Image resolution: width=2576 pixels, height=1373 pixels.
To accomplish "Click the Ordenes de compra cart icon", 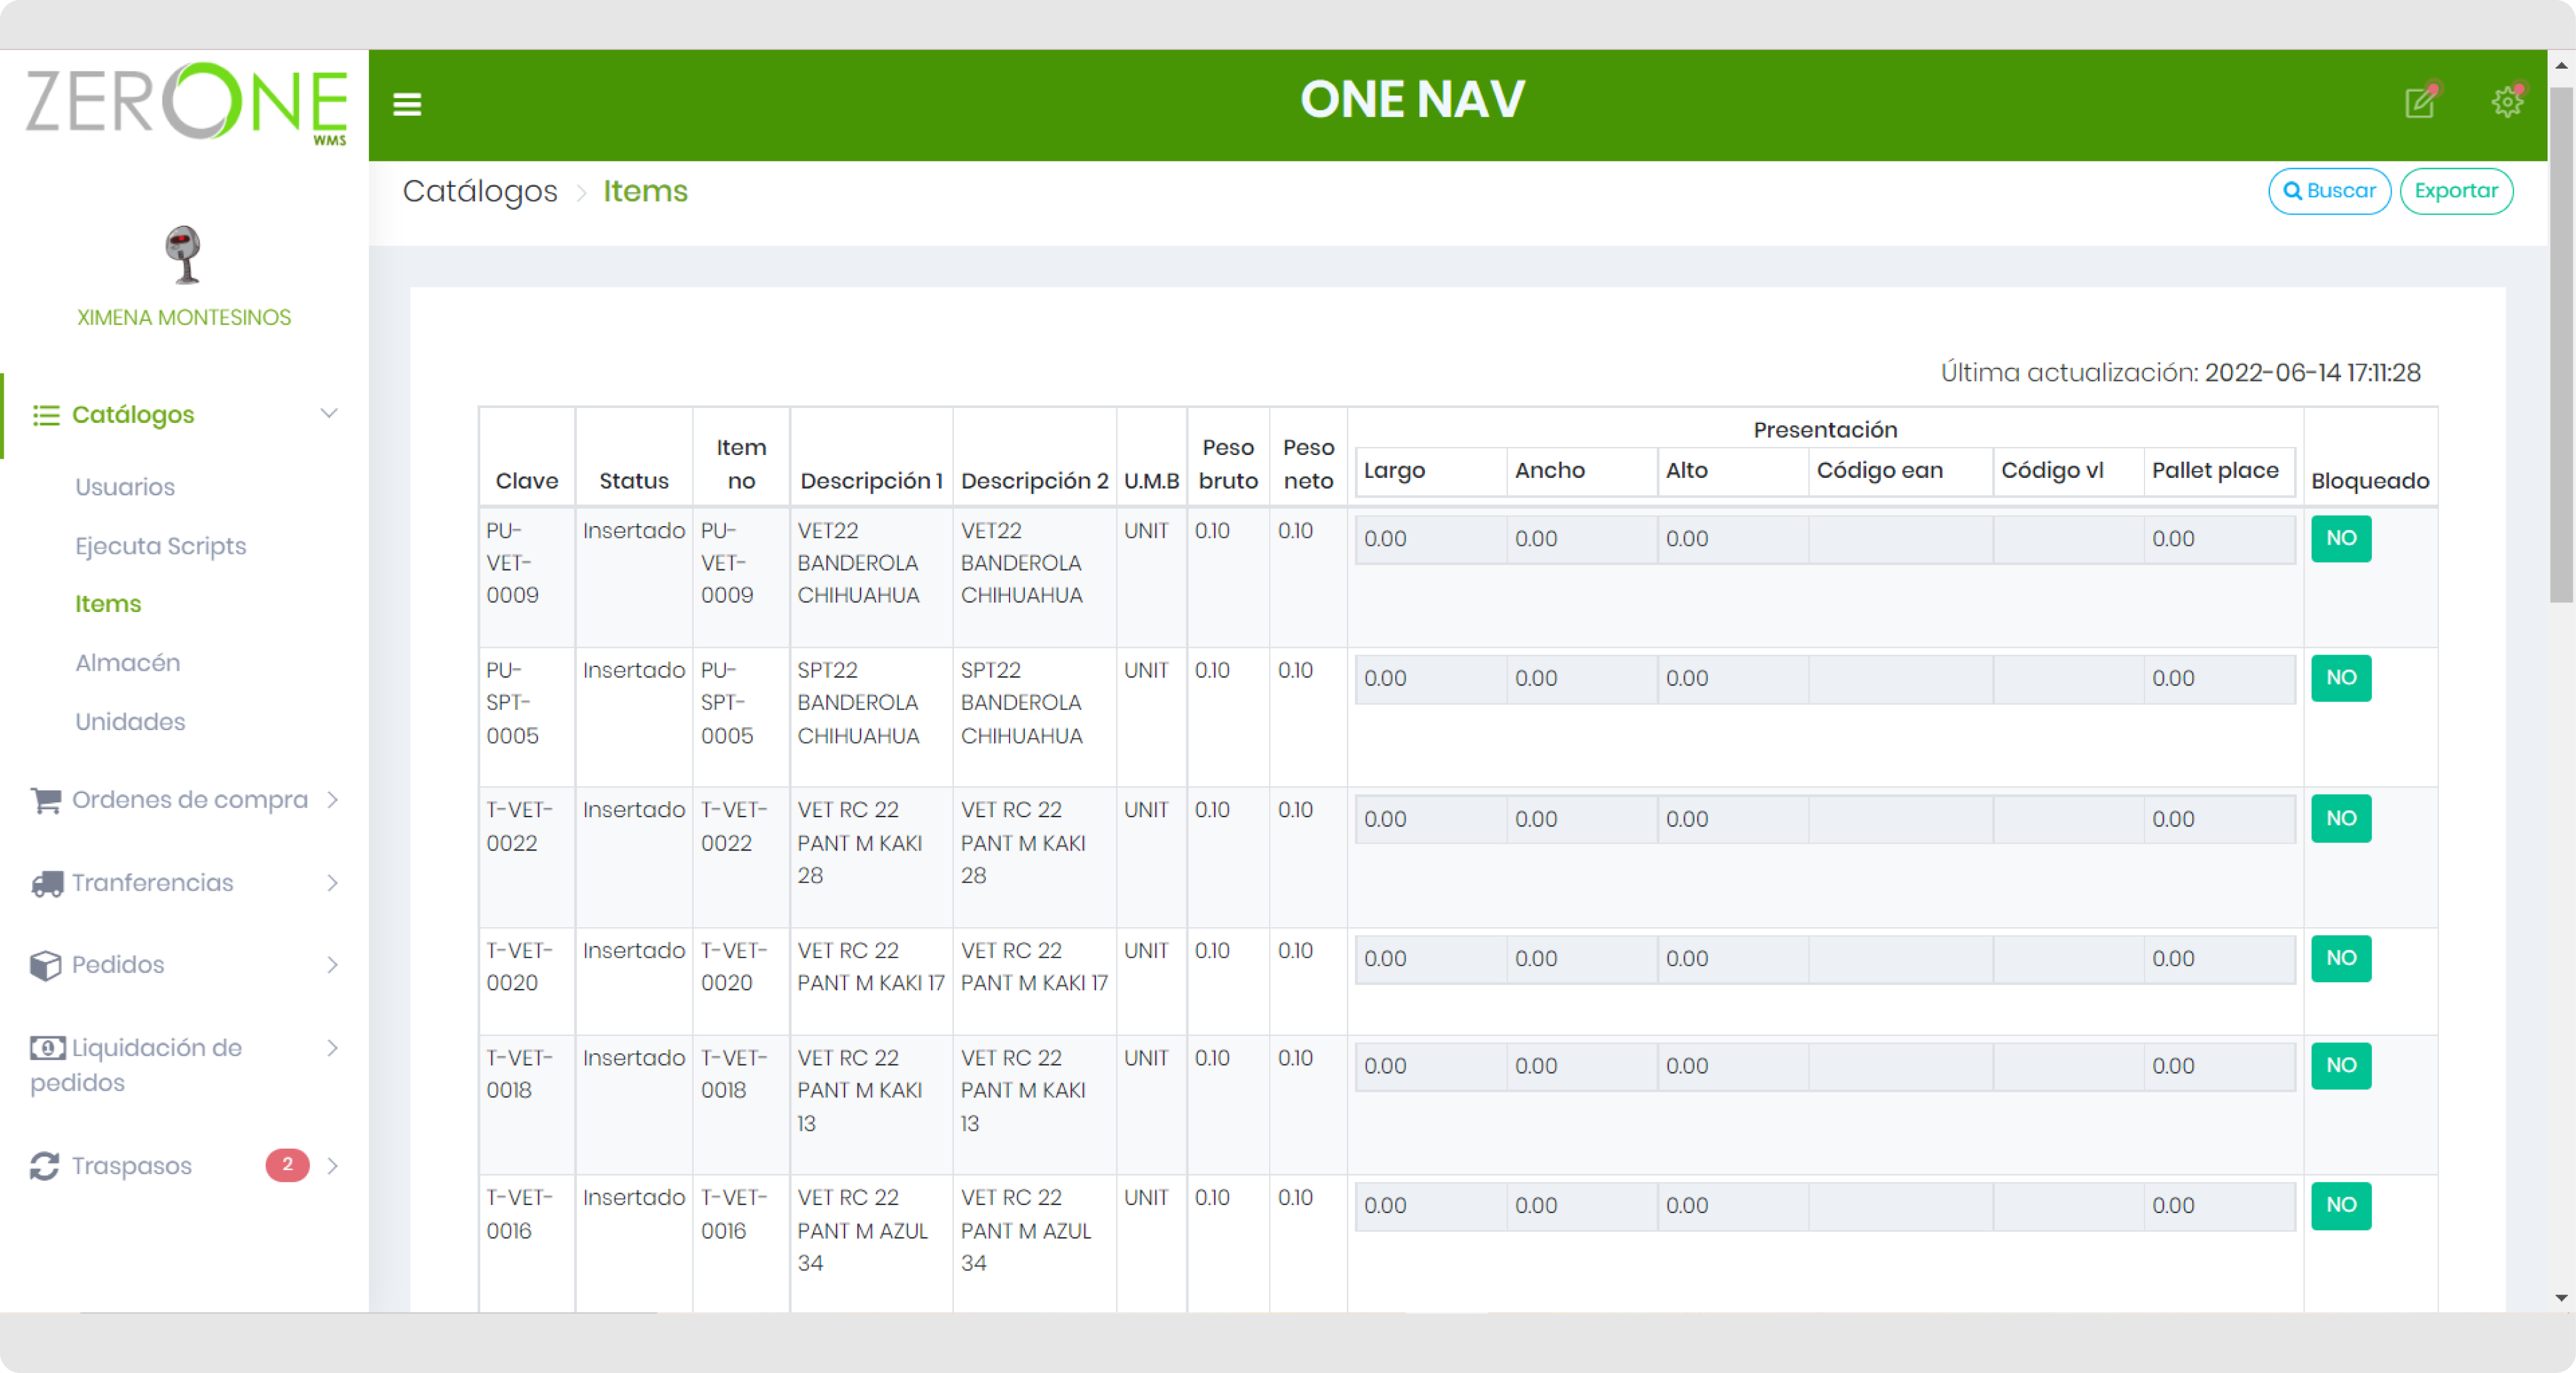I will coord(45,800).
